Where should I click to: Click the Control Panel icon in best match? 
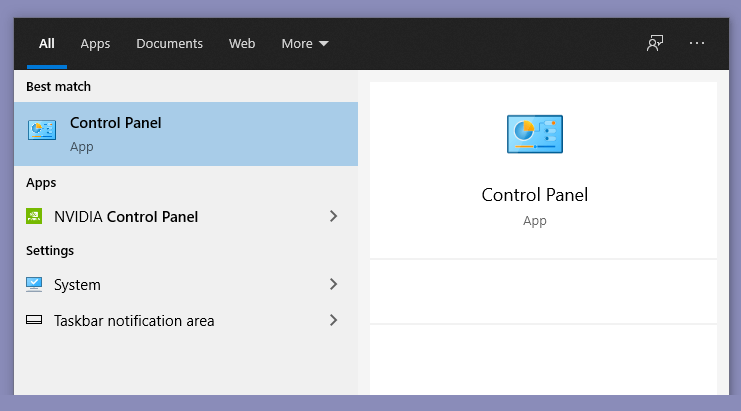42,130
